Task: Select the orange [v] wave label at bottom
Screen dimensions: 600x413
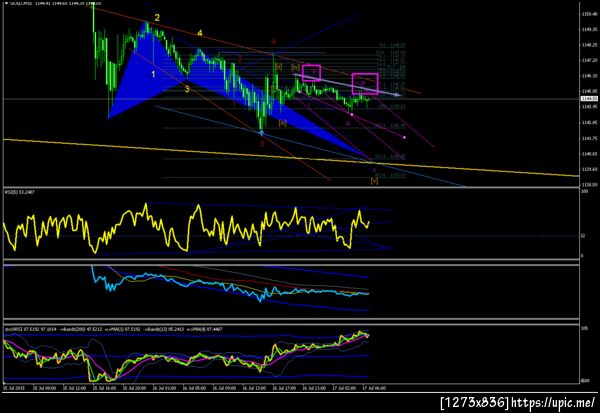Action: (374, 180)
